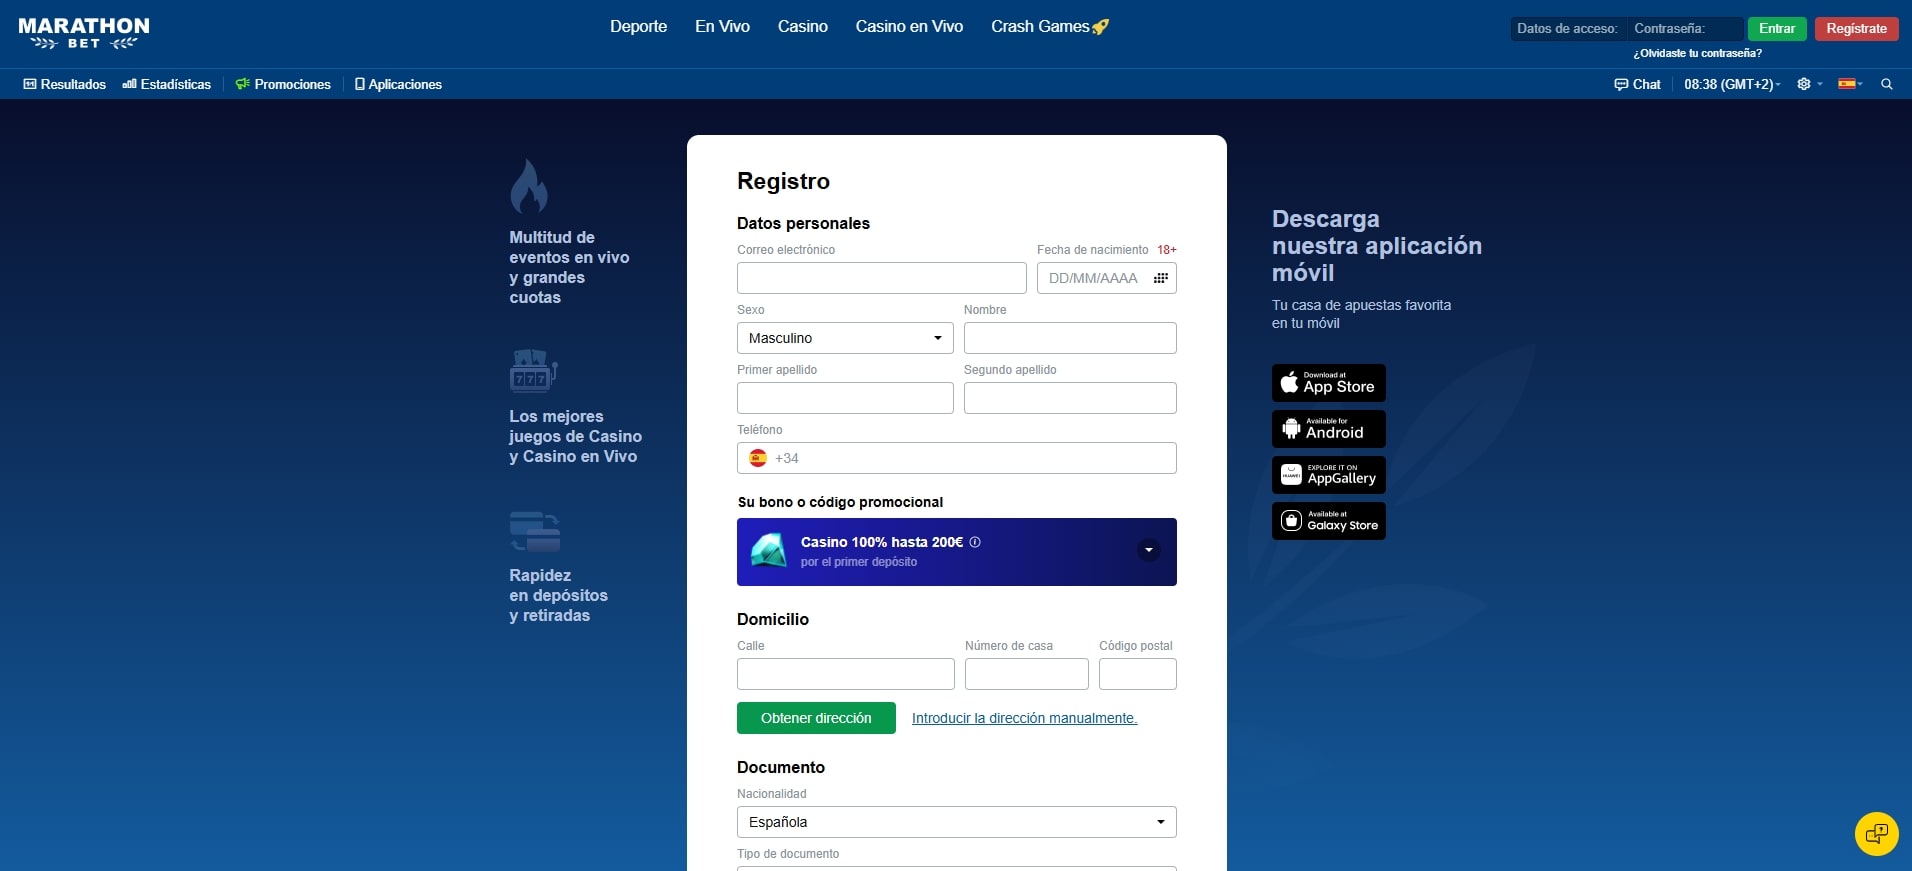This screenshot has width=1912, height=871.
Task: Click the green Entrar button
Action: point(1777,28)
